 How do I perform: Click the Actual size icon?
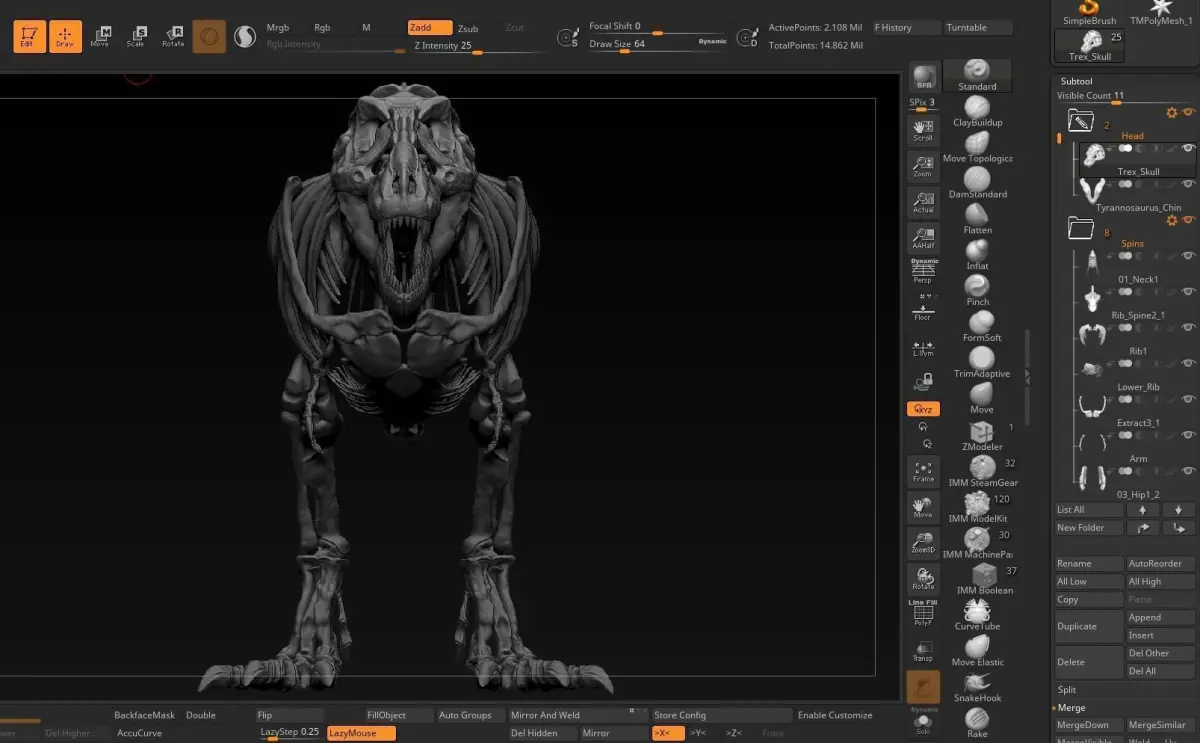[x=923, y=202]
